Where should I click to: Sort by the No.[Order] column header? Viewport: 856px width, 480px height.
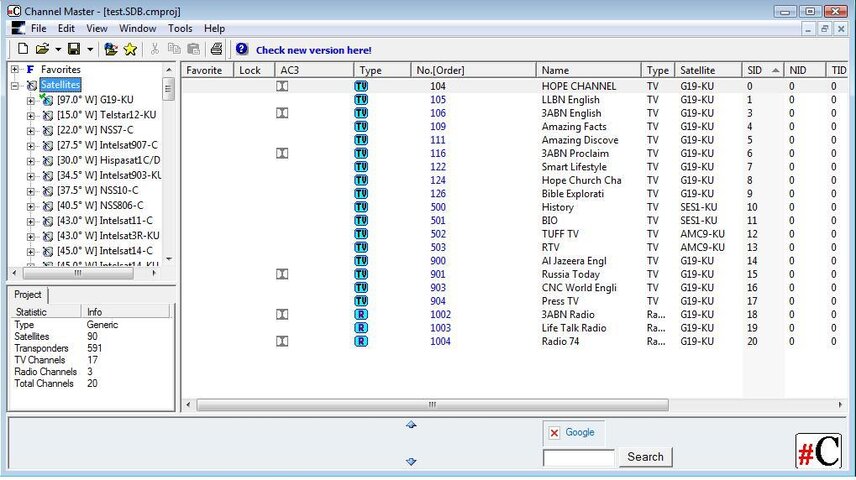pyautogui.click(x=473, y=70)
